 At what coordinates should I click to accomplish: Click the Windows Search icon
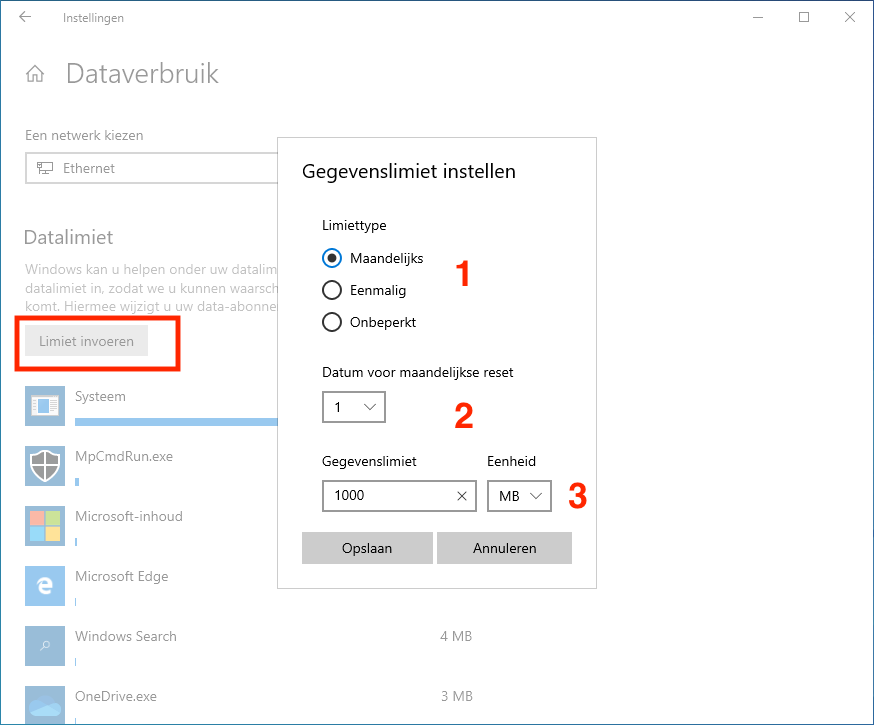click(45, 646)
